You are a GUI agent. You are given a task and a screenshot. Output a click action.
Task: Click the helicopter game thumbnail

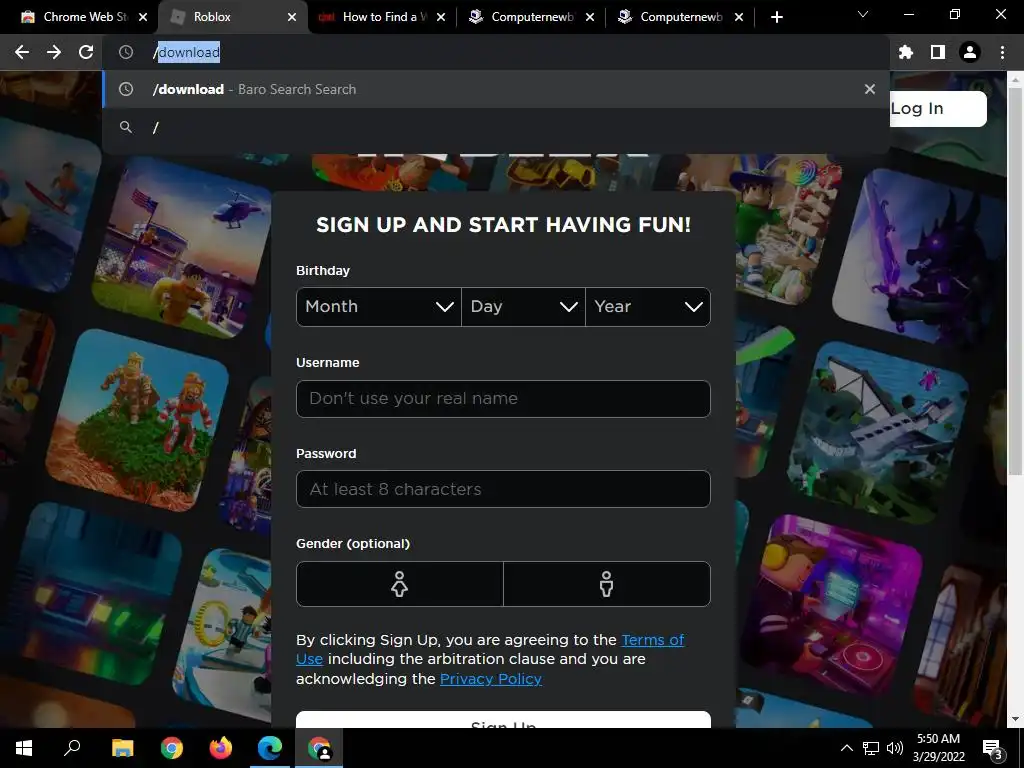[x=183, y=248]
